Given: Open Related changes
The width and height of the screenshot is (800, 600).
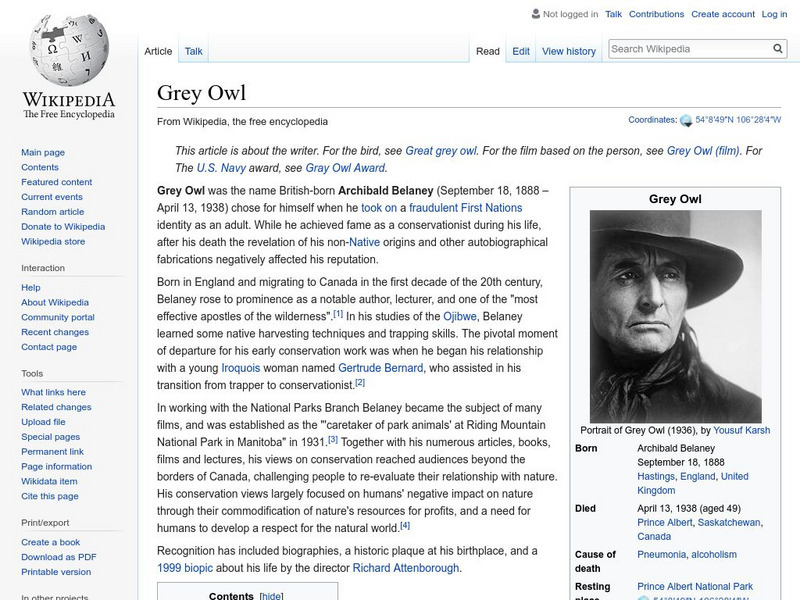Looking at the screenshot, I should pyautogui.click(x=56, y=407).
